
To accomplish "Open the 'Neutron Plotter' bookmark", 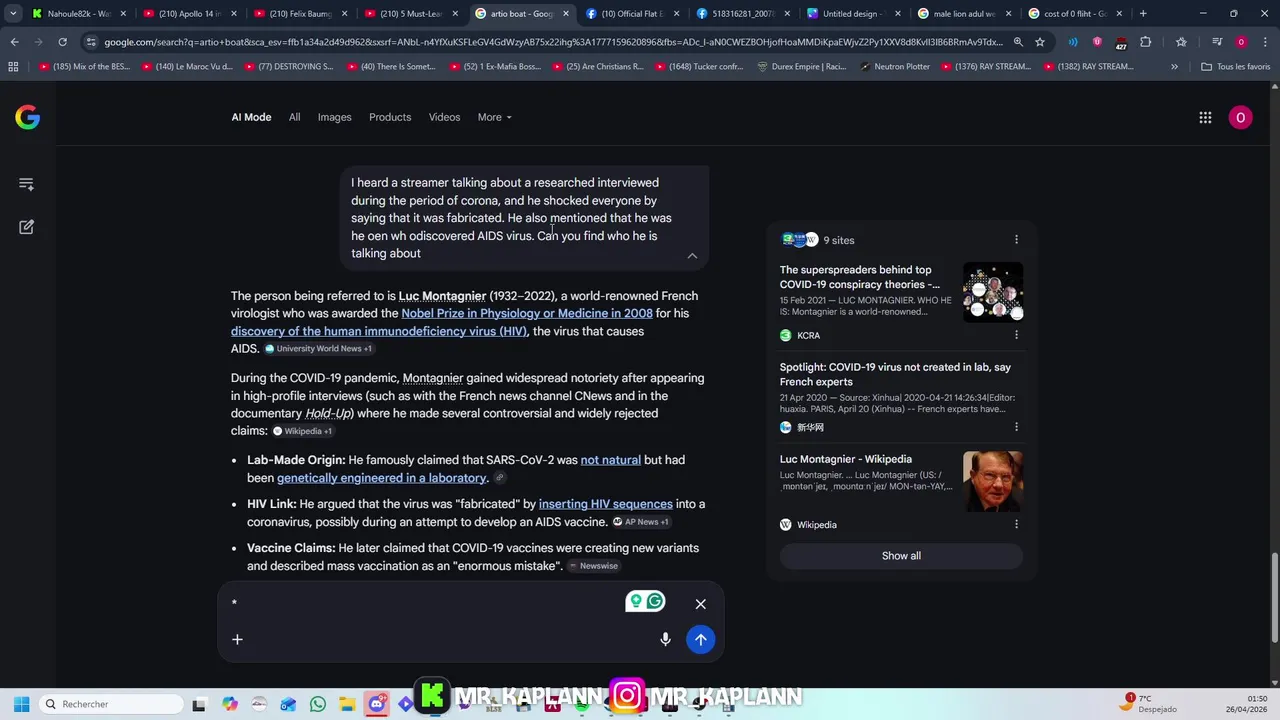I will tap(894, 66).
